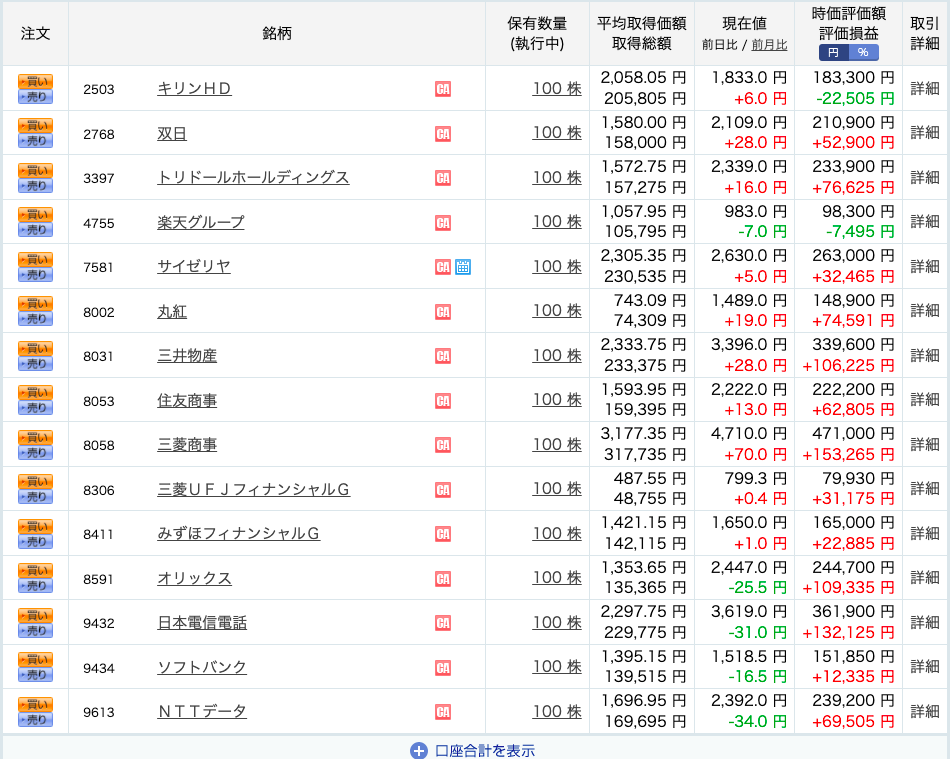The image size is (951, 759).
Task: Open the NTTデータ stock link
Action: point(202,712)
